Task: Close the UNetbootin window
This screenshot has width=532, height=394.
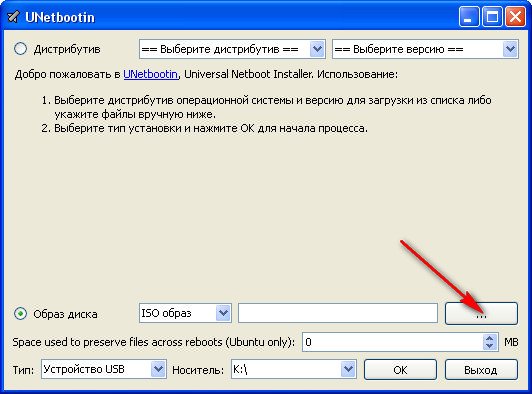Action: click(515, 17)
